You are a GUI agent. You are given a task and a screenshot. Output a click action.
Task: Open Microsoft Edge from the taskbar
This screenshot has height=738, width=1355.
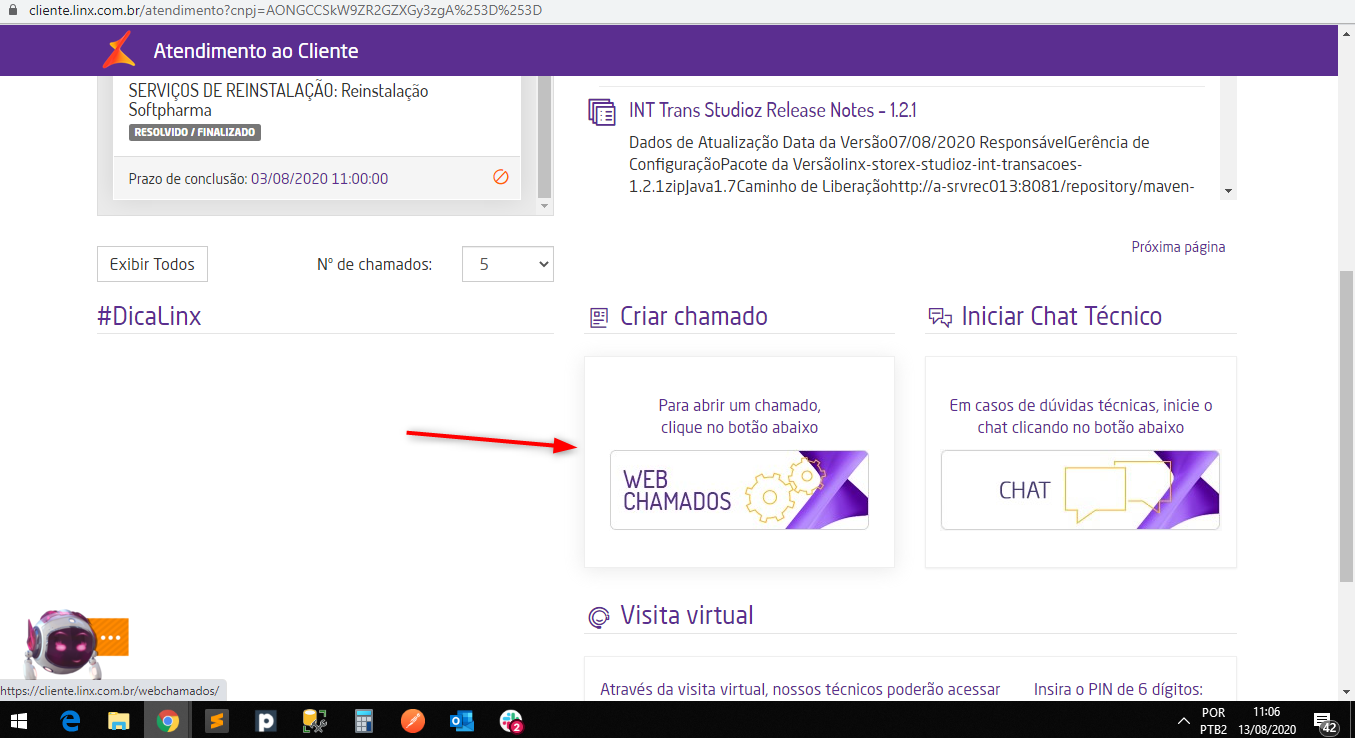pyautogui.click(x=70, y=720)
